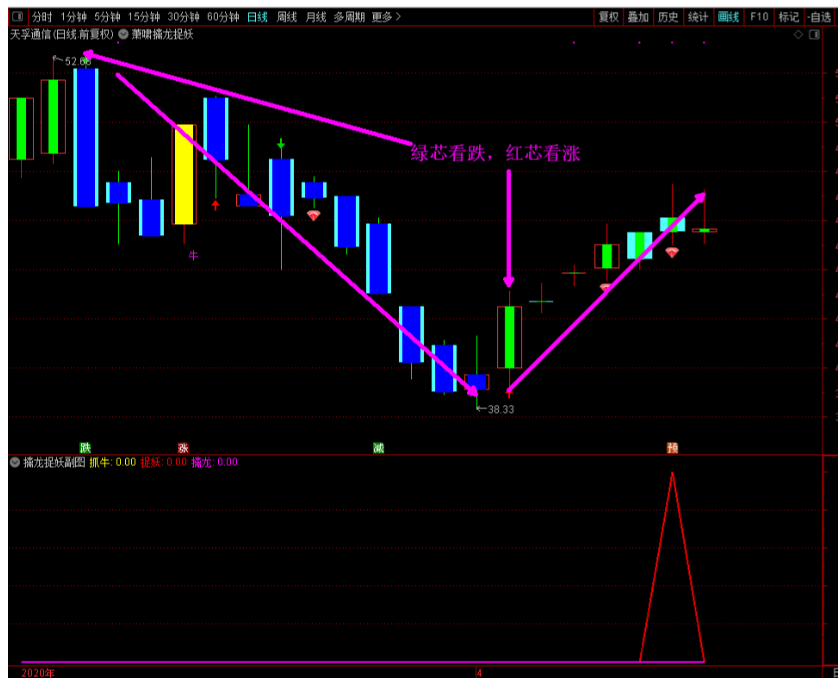
Task: Expand the 更多 period options
Action: click(x=386, y=17)
